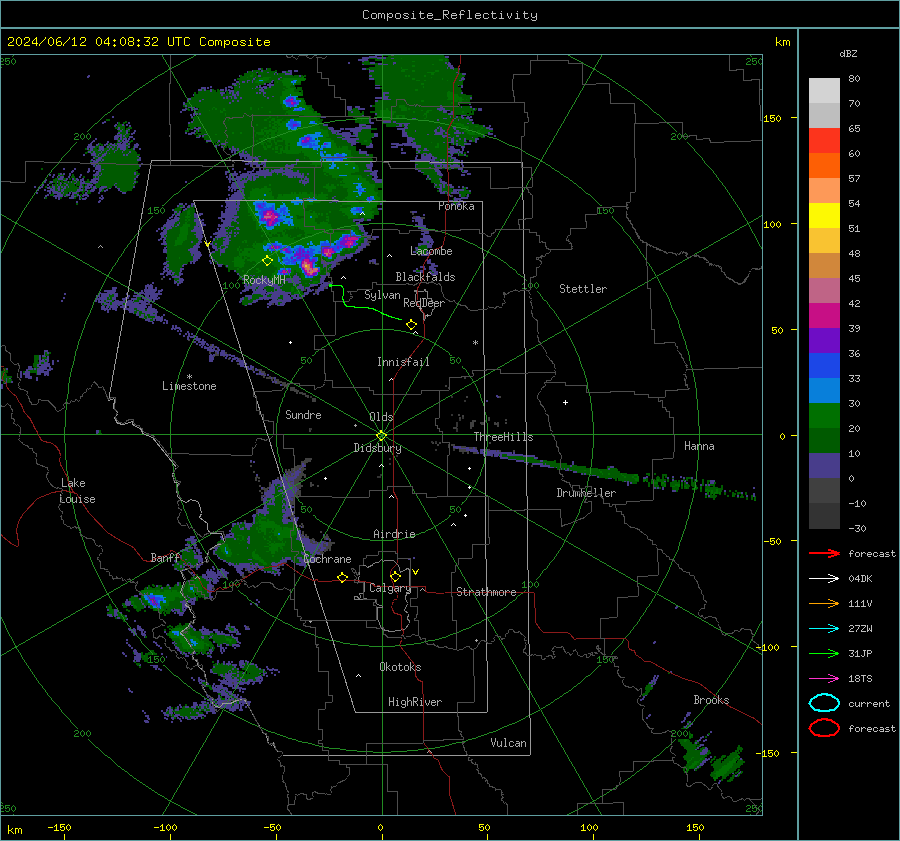Select the orange 111V arrow in the legend
900x841 pixels.
pos(824,603)
